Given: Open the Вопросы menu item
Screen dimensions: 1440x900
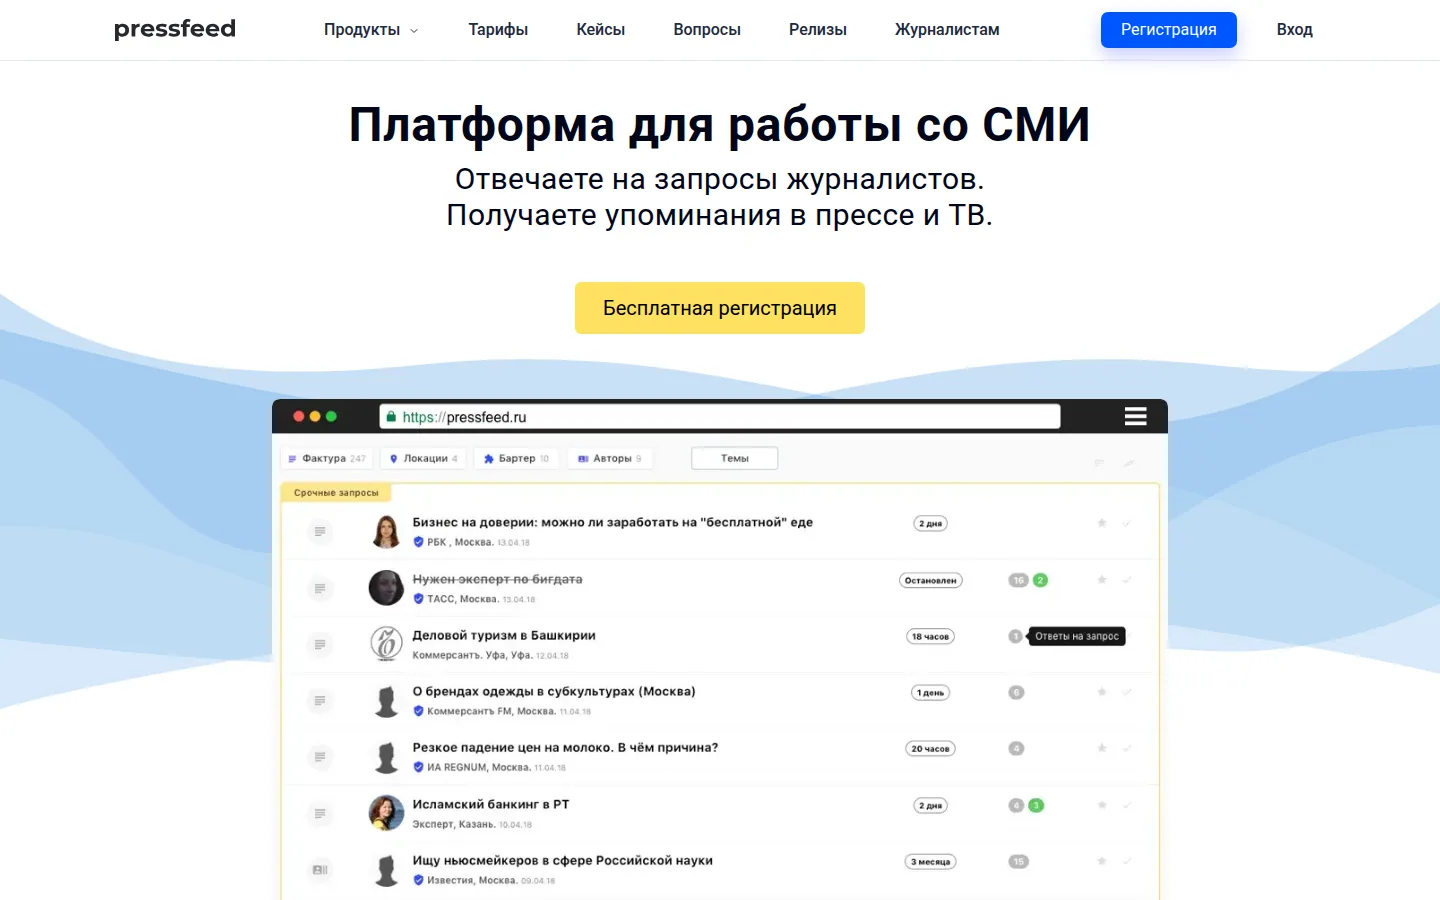Looking at the screenshot, I should [707, 30].
